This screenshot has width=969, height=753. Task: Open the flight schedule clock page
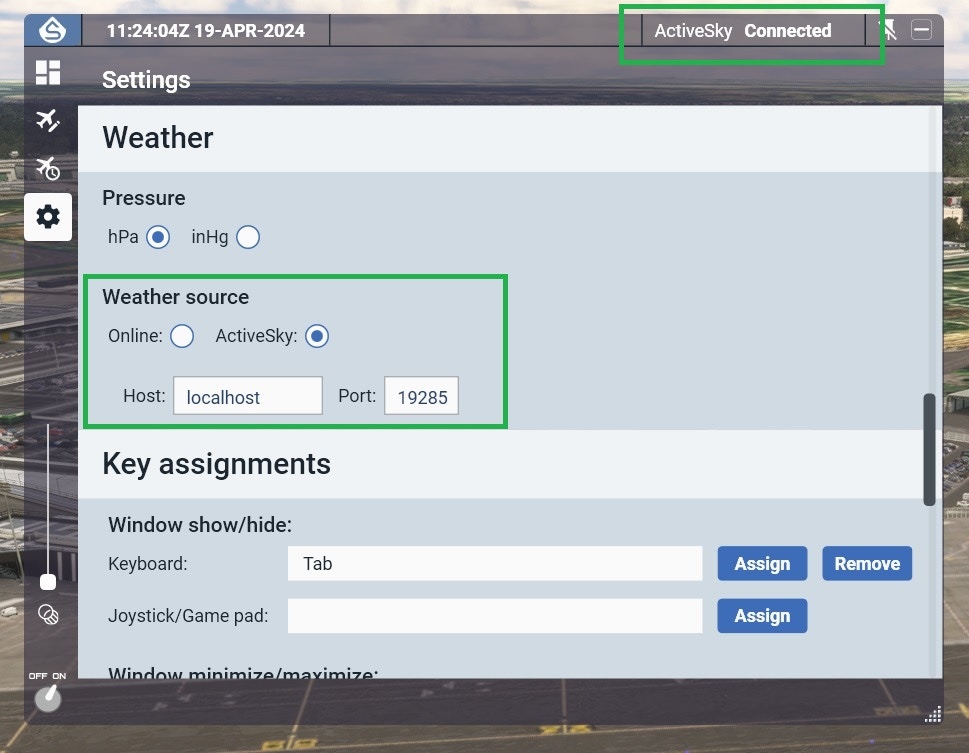tap(48, 168)
